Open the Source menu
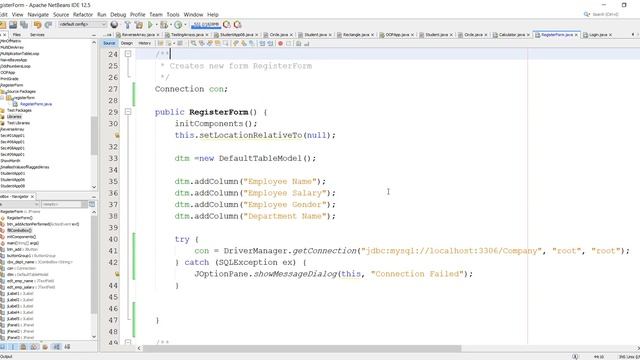Screen dimensions: 640x360 [x=61, y=14]
